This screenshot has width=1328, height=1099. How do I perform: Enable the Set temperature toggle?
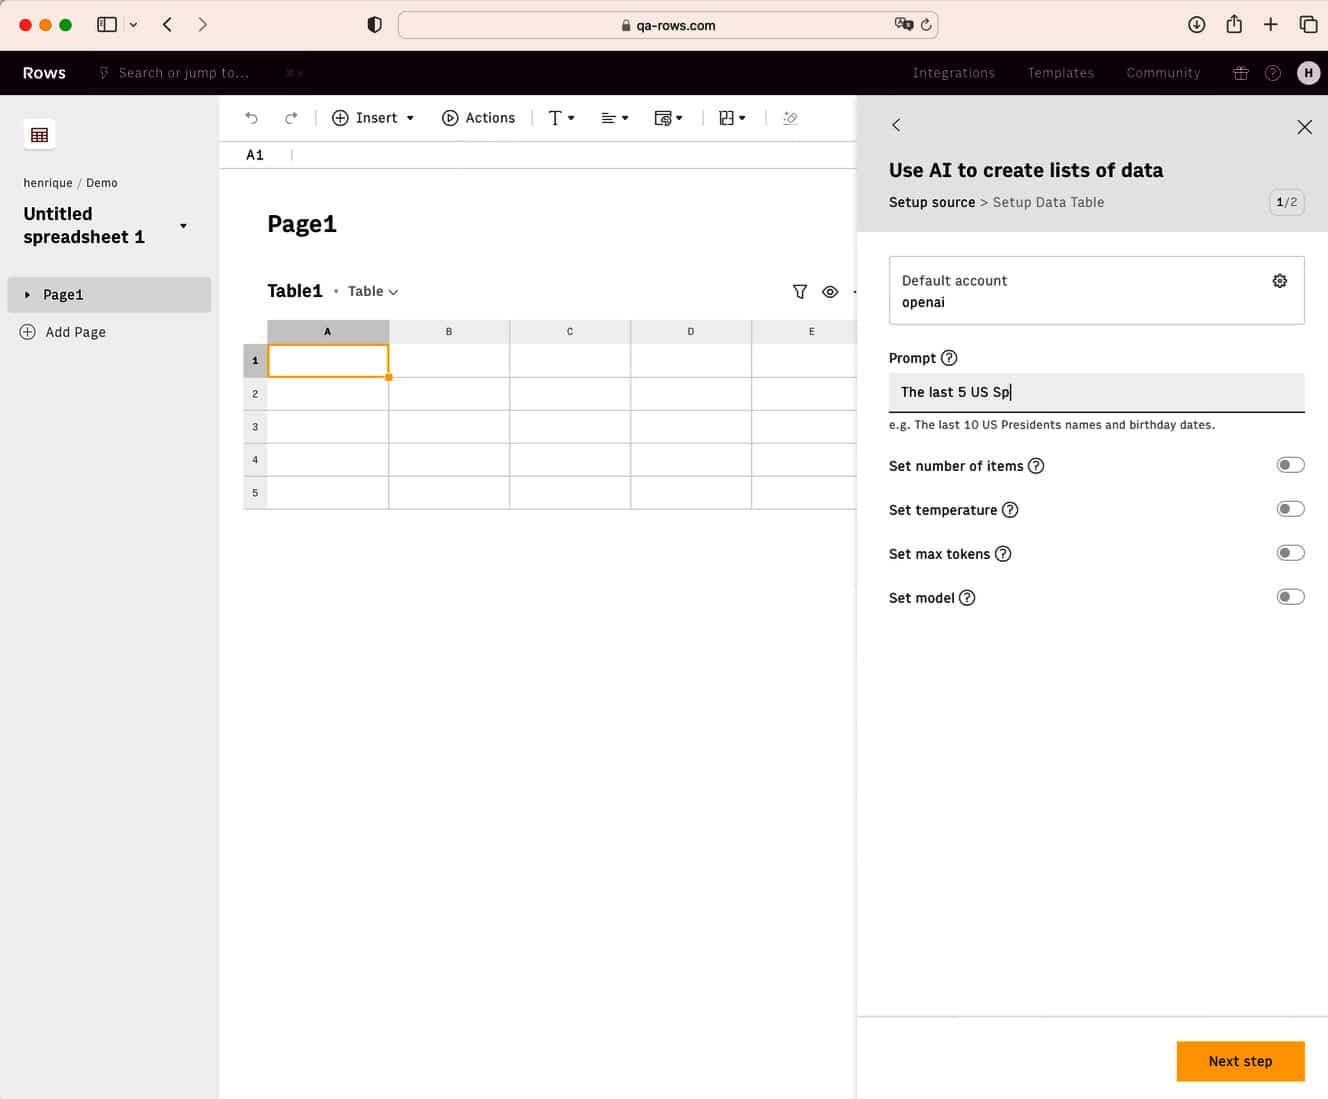[x=1290, y=508]
